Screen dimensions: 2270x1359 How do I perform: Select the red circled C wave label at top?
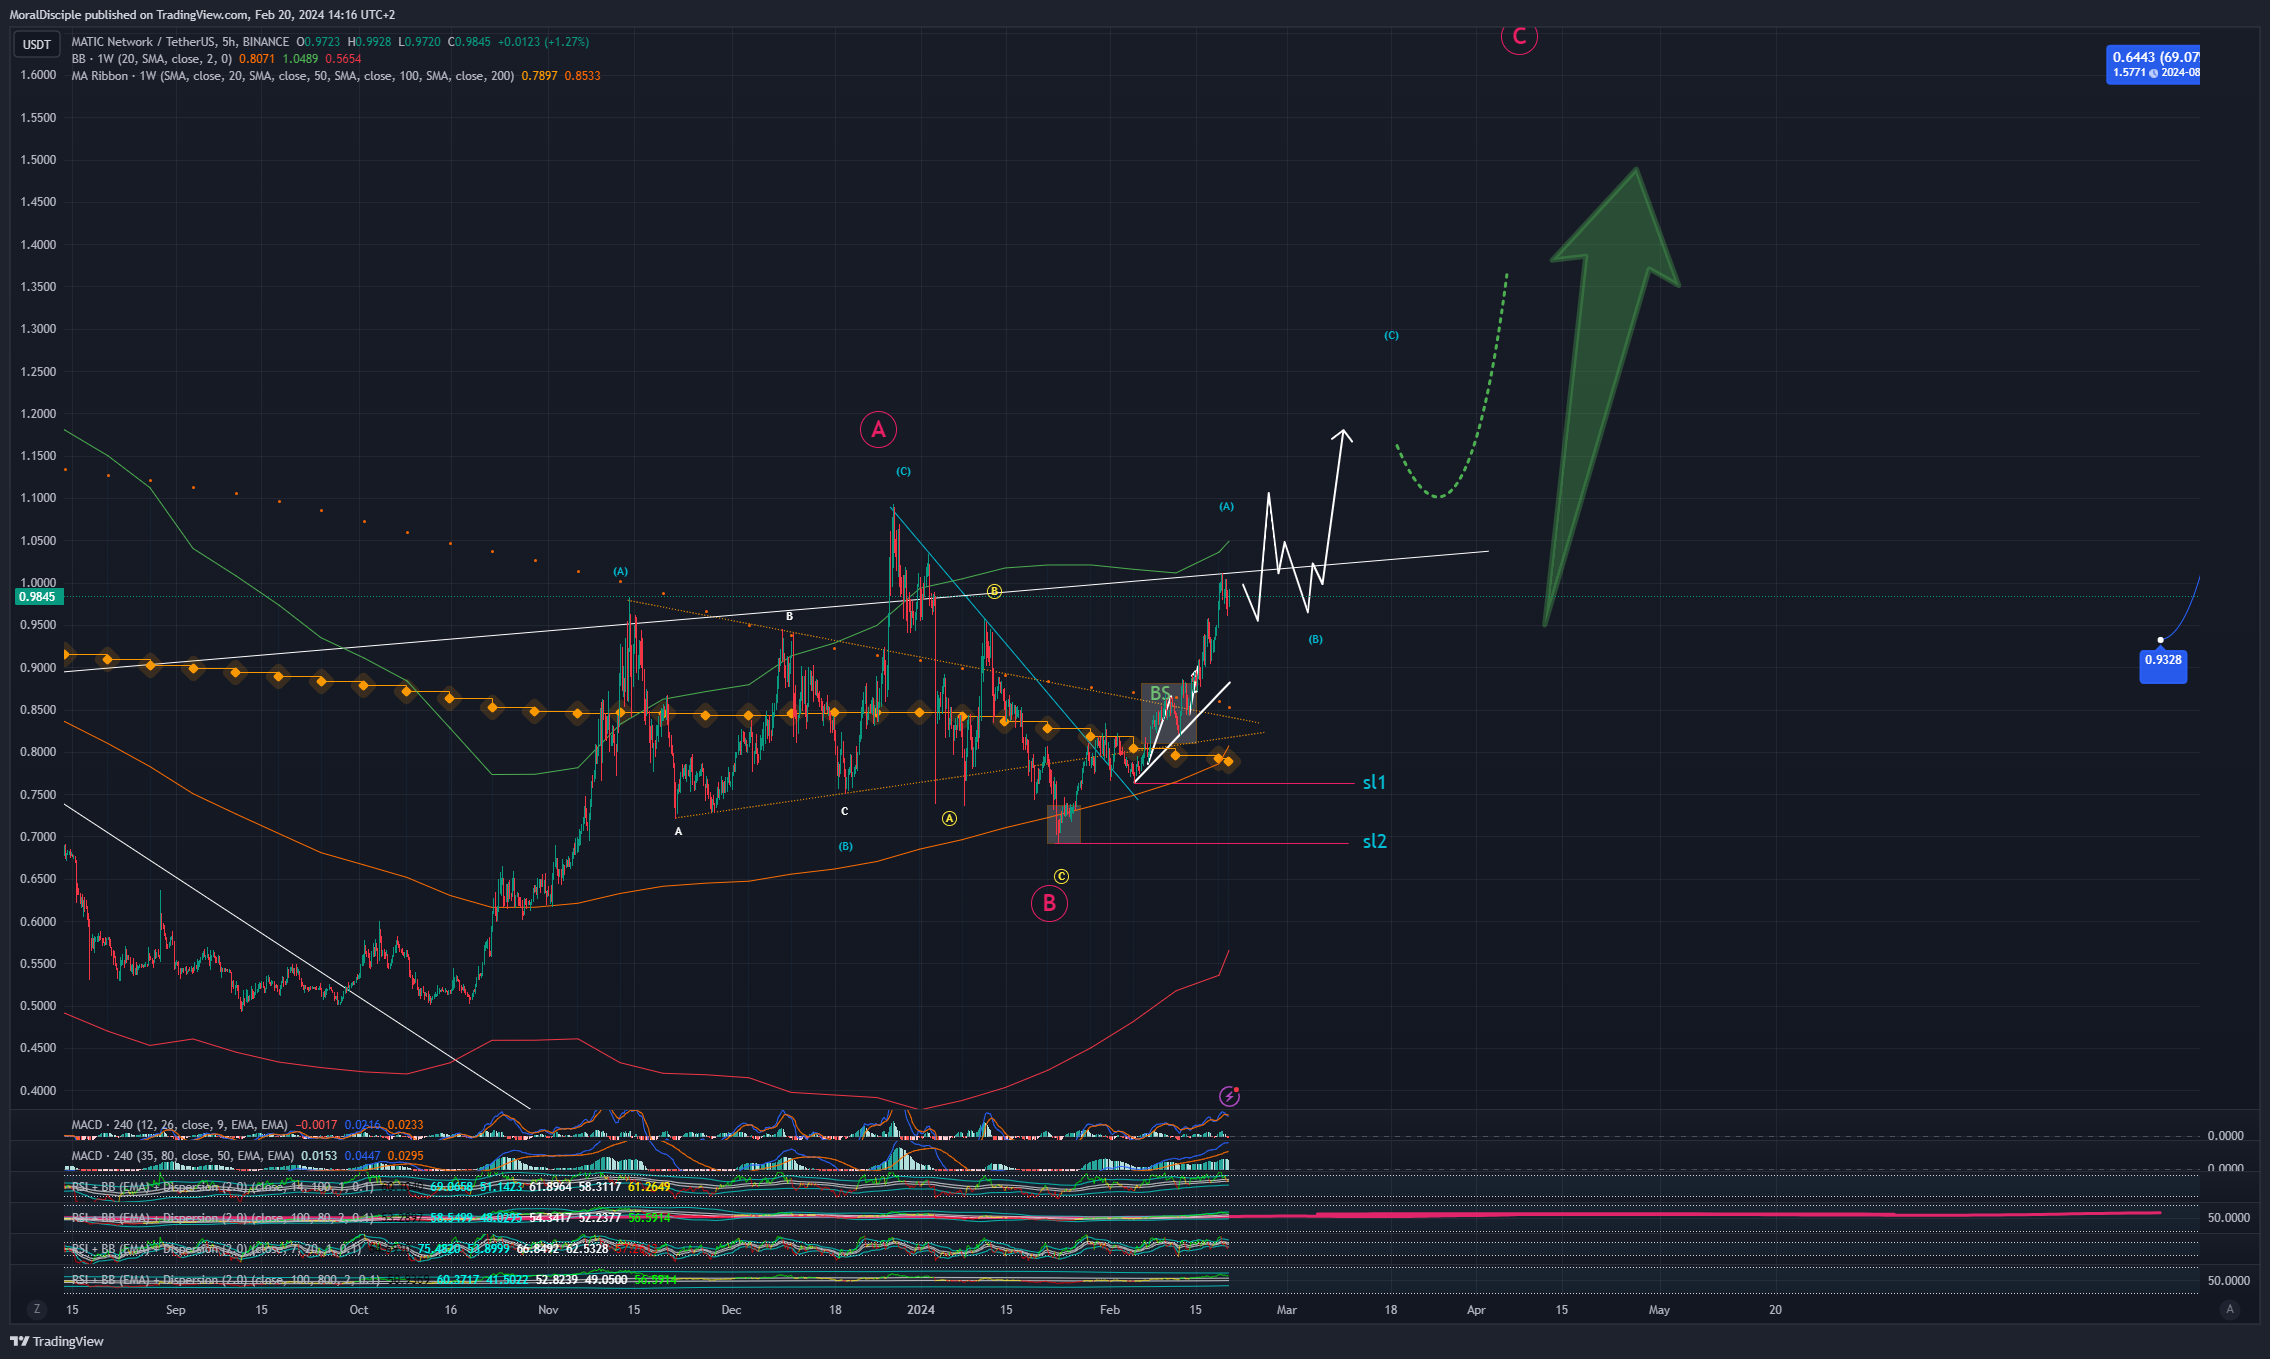1519,37
